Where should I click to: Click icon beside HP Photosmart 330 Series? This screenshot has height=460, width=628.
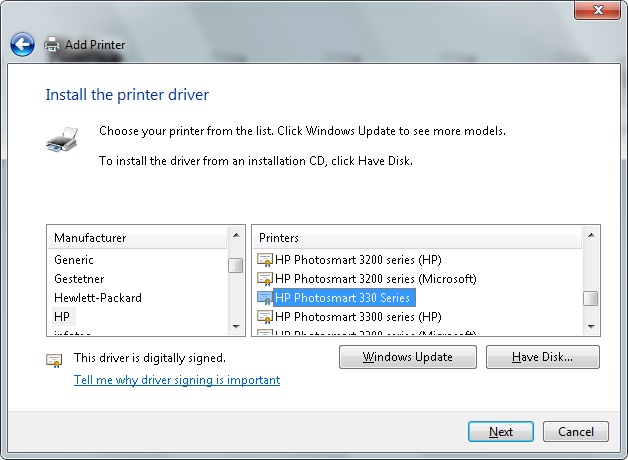(265, 298)
